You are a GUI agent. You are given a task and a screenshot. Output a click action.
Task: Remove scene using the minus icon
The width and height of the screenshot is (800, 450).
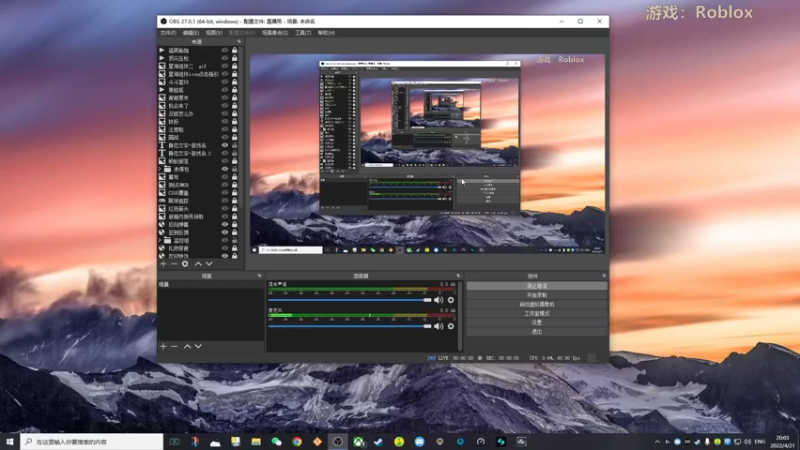[174, 346]
